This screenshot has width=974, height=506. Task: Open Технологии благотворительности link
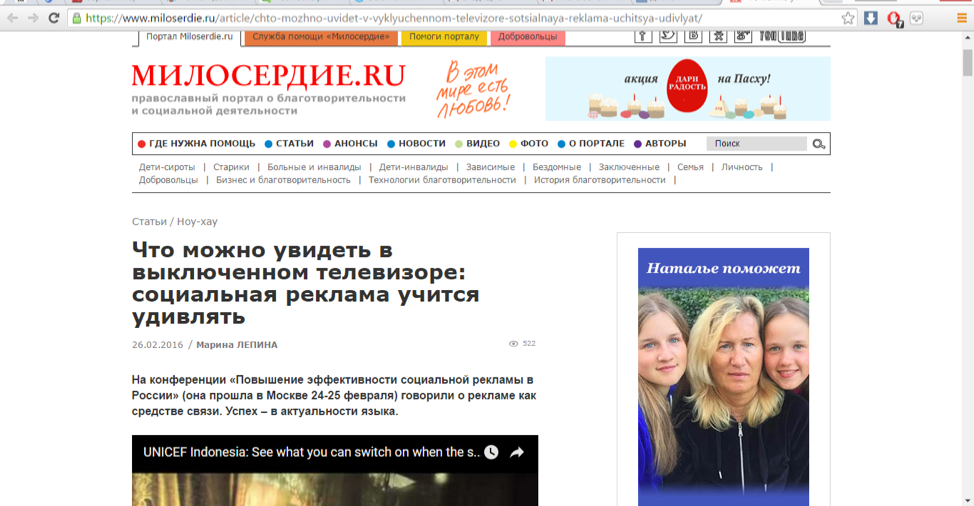[442, 180]
